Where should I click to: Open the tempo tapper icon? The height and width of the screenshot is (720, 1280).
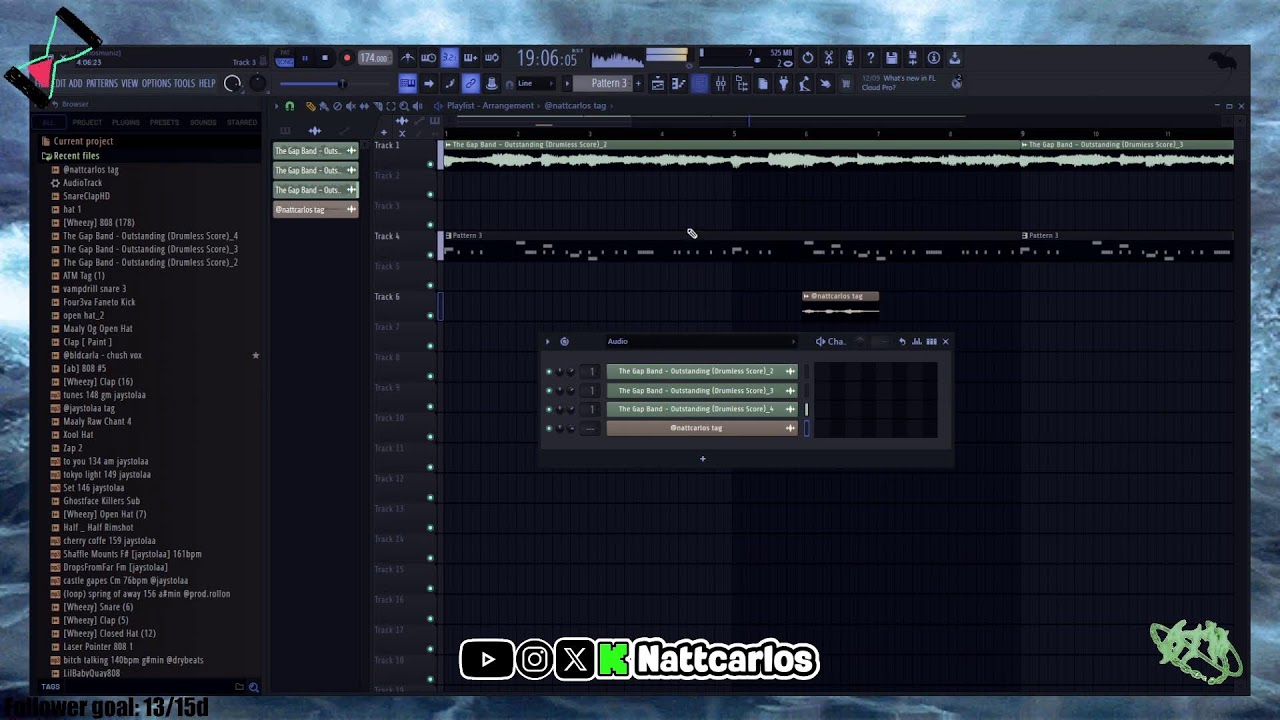804,84
